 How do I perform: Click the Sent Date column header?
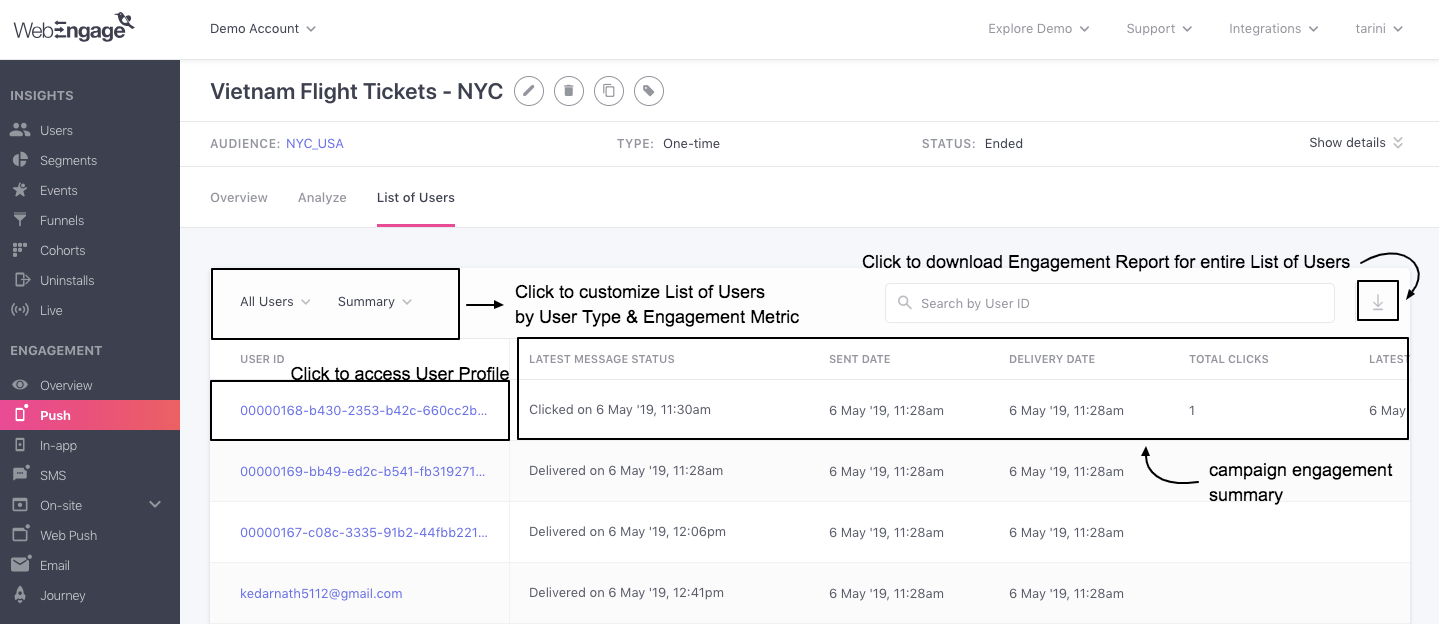[859, 359]
